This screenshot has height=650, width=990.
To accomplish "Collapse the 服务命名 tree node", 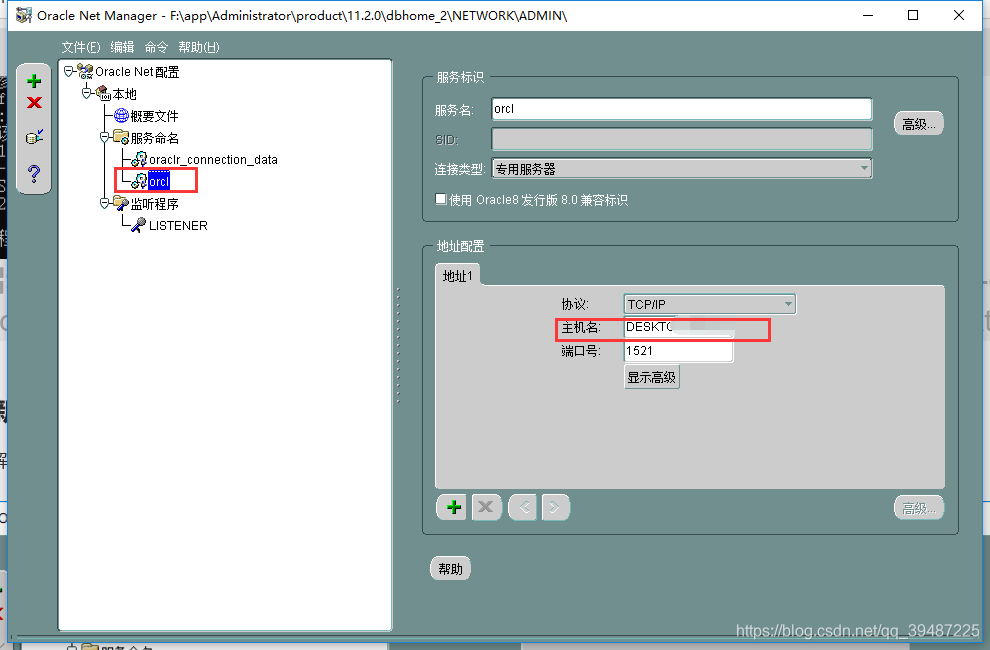I will pyautogui.click(x=104, y=137).
